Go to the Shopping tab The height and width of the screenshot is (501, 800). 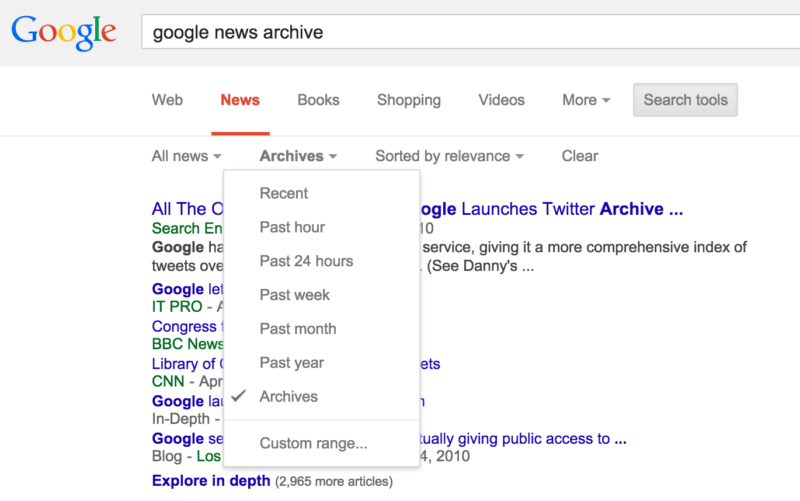(x=408, y=100)
